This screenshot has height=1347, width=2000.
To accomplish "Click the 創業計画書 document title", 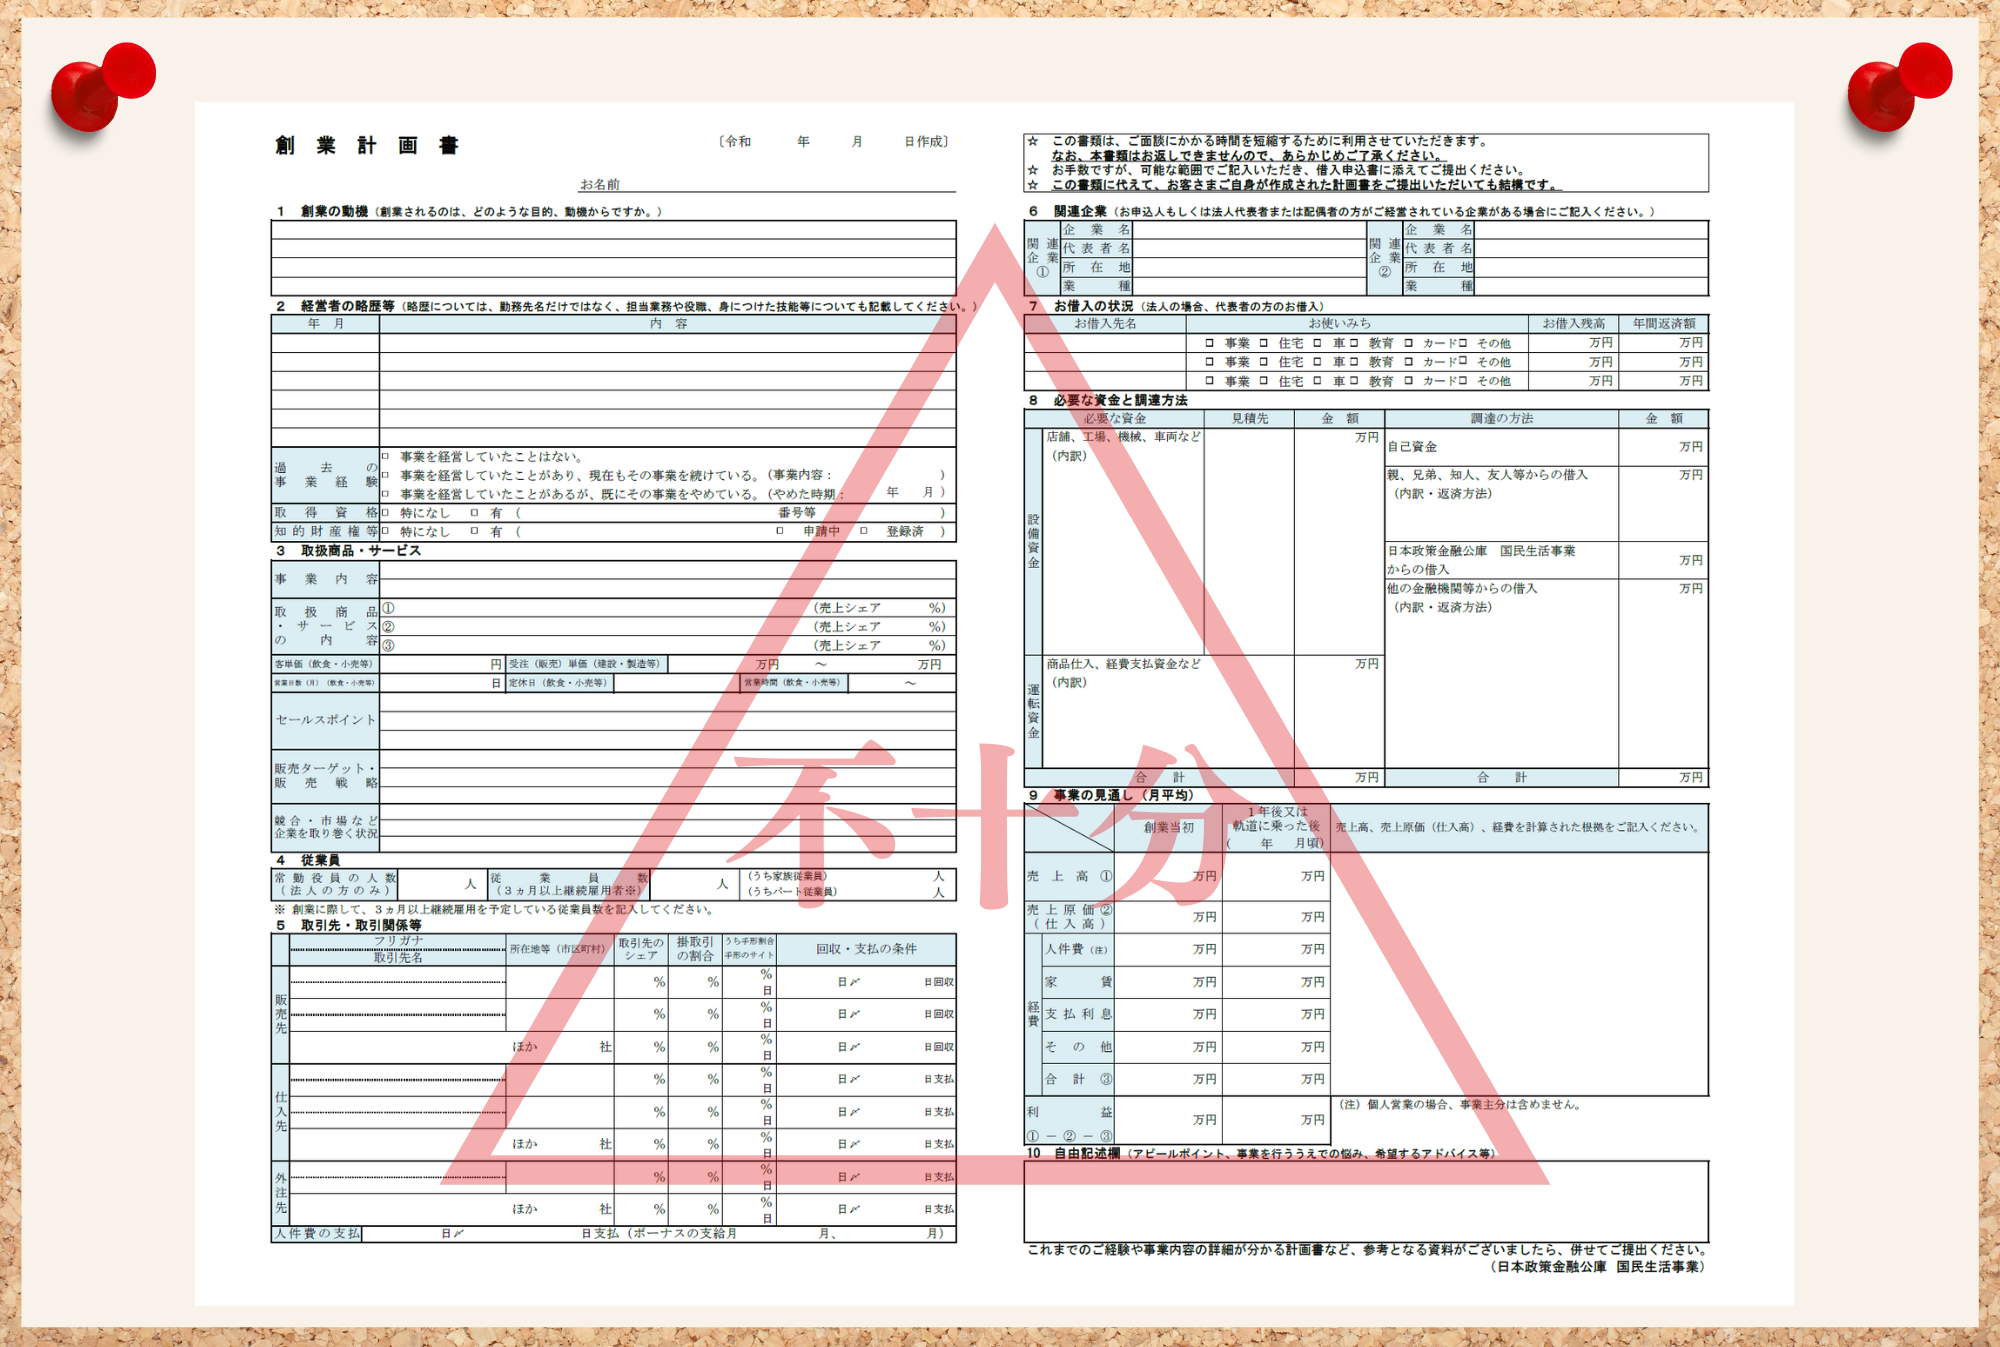I will tap(367, 146).
